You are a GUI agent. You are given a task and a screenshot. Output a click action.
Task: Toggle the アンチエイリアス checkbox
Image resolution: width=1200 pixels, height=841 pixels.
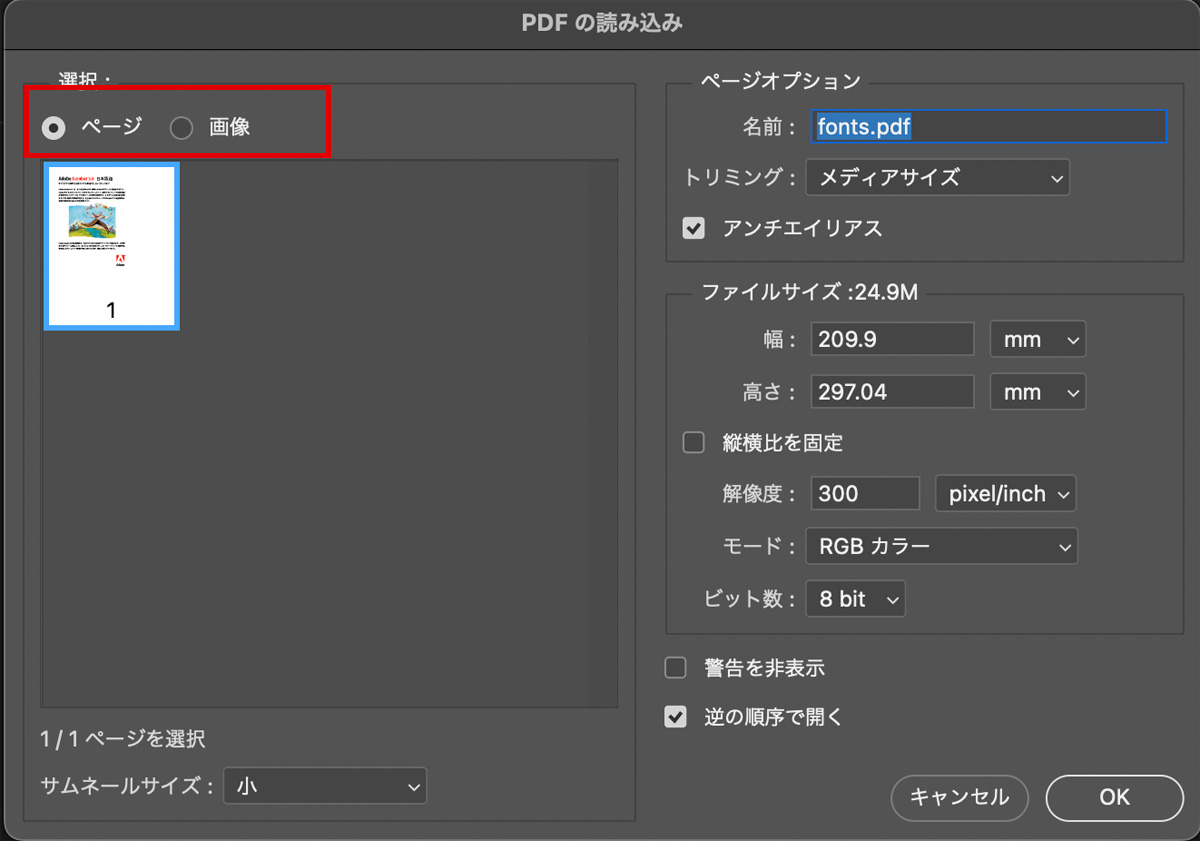click(x=693, y=229)
